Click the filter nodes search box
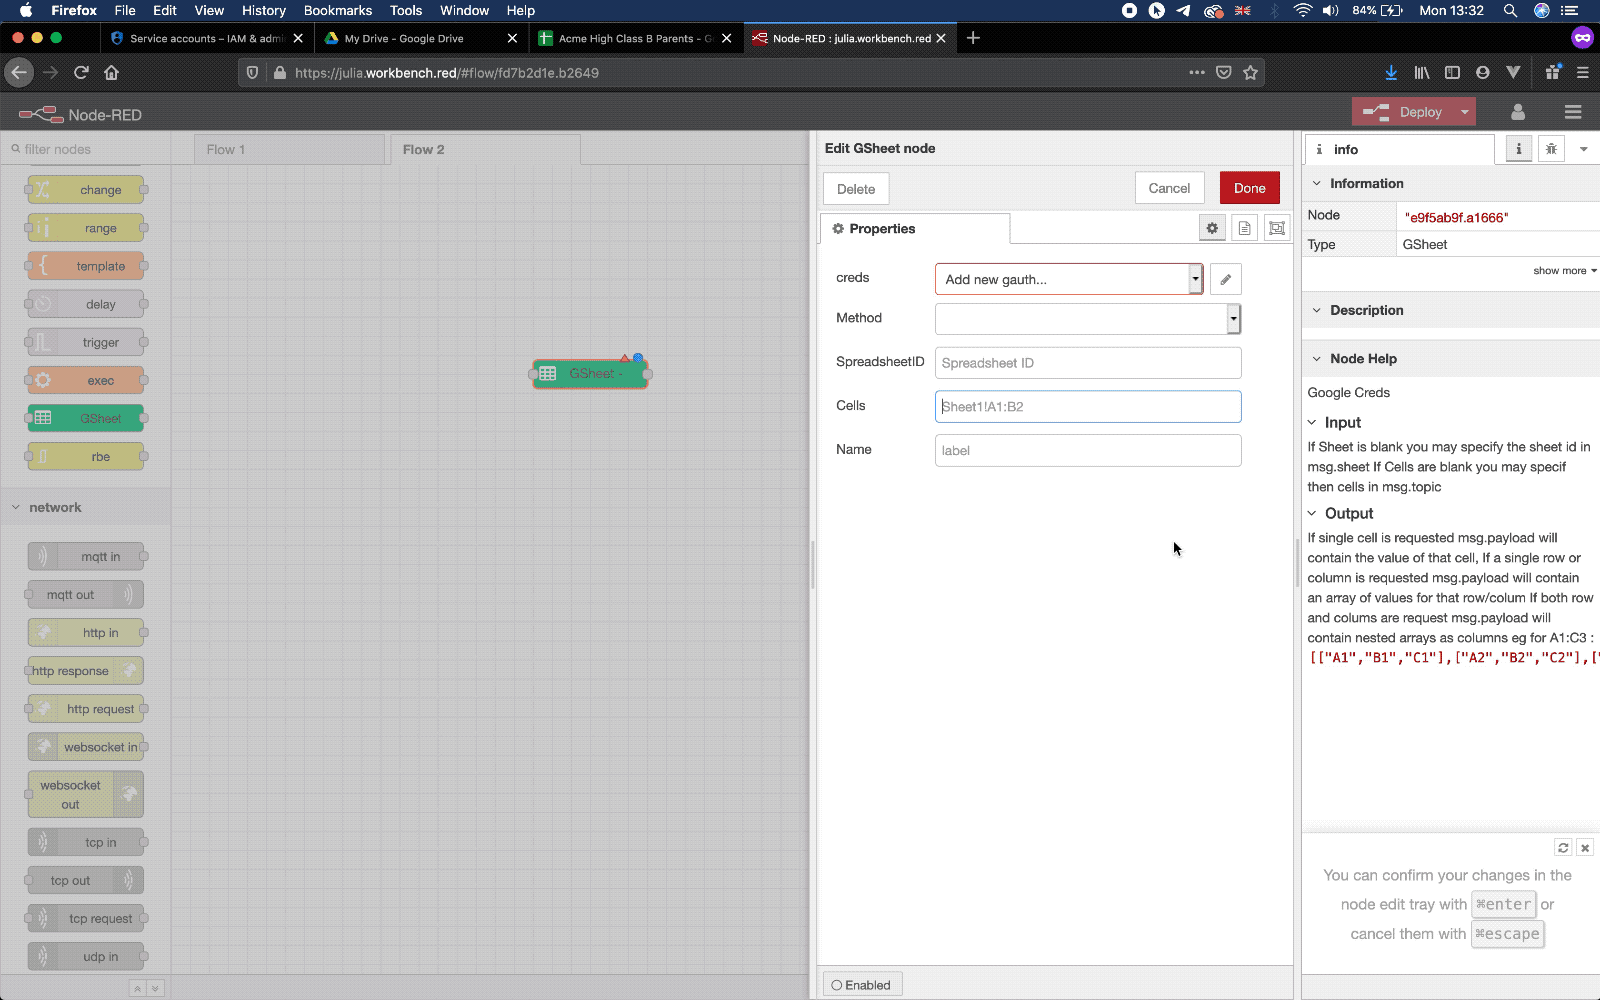 (86, 149)
